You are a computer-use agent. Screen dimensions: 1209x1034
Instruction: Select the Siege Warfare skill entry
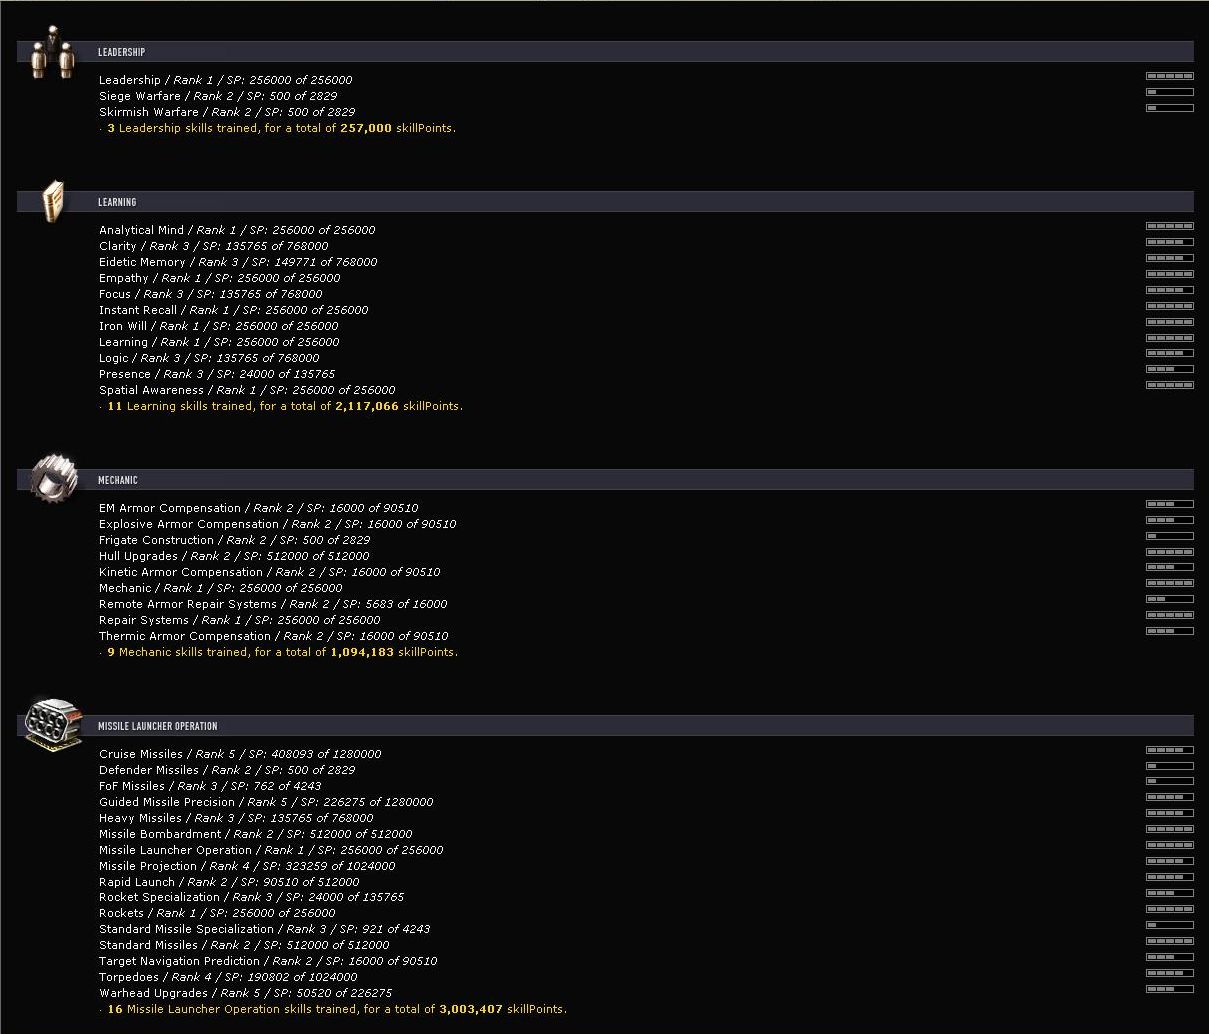(218, 96)
